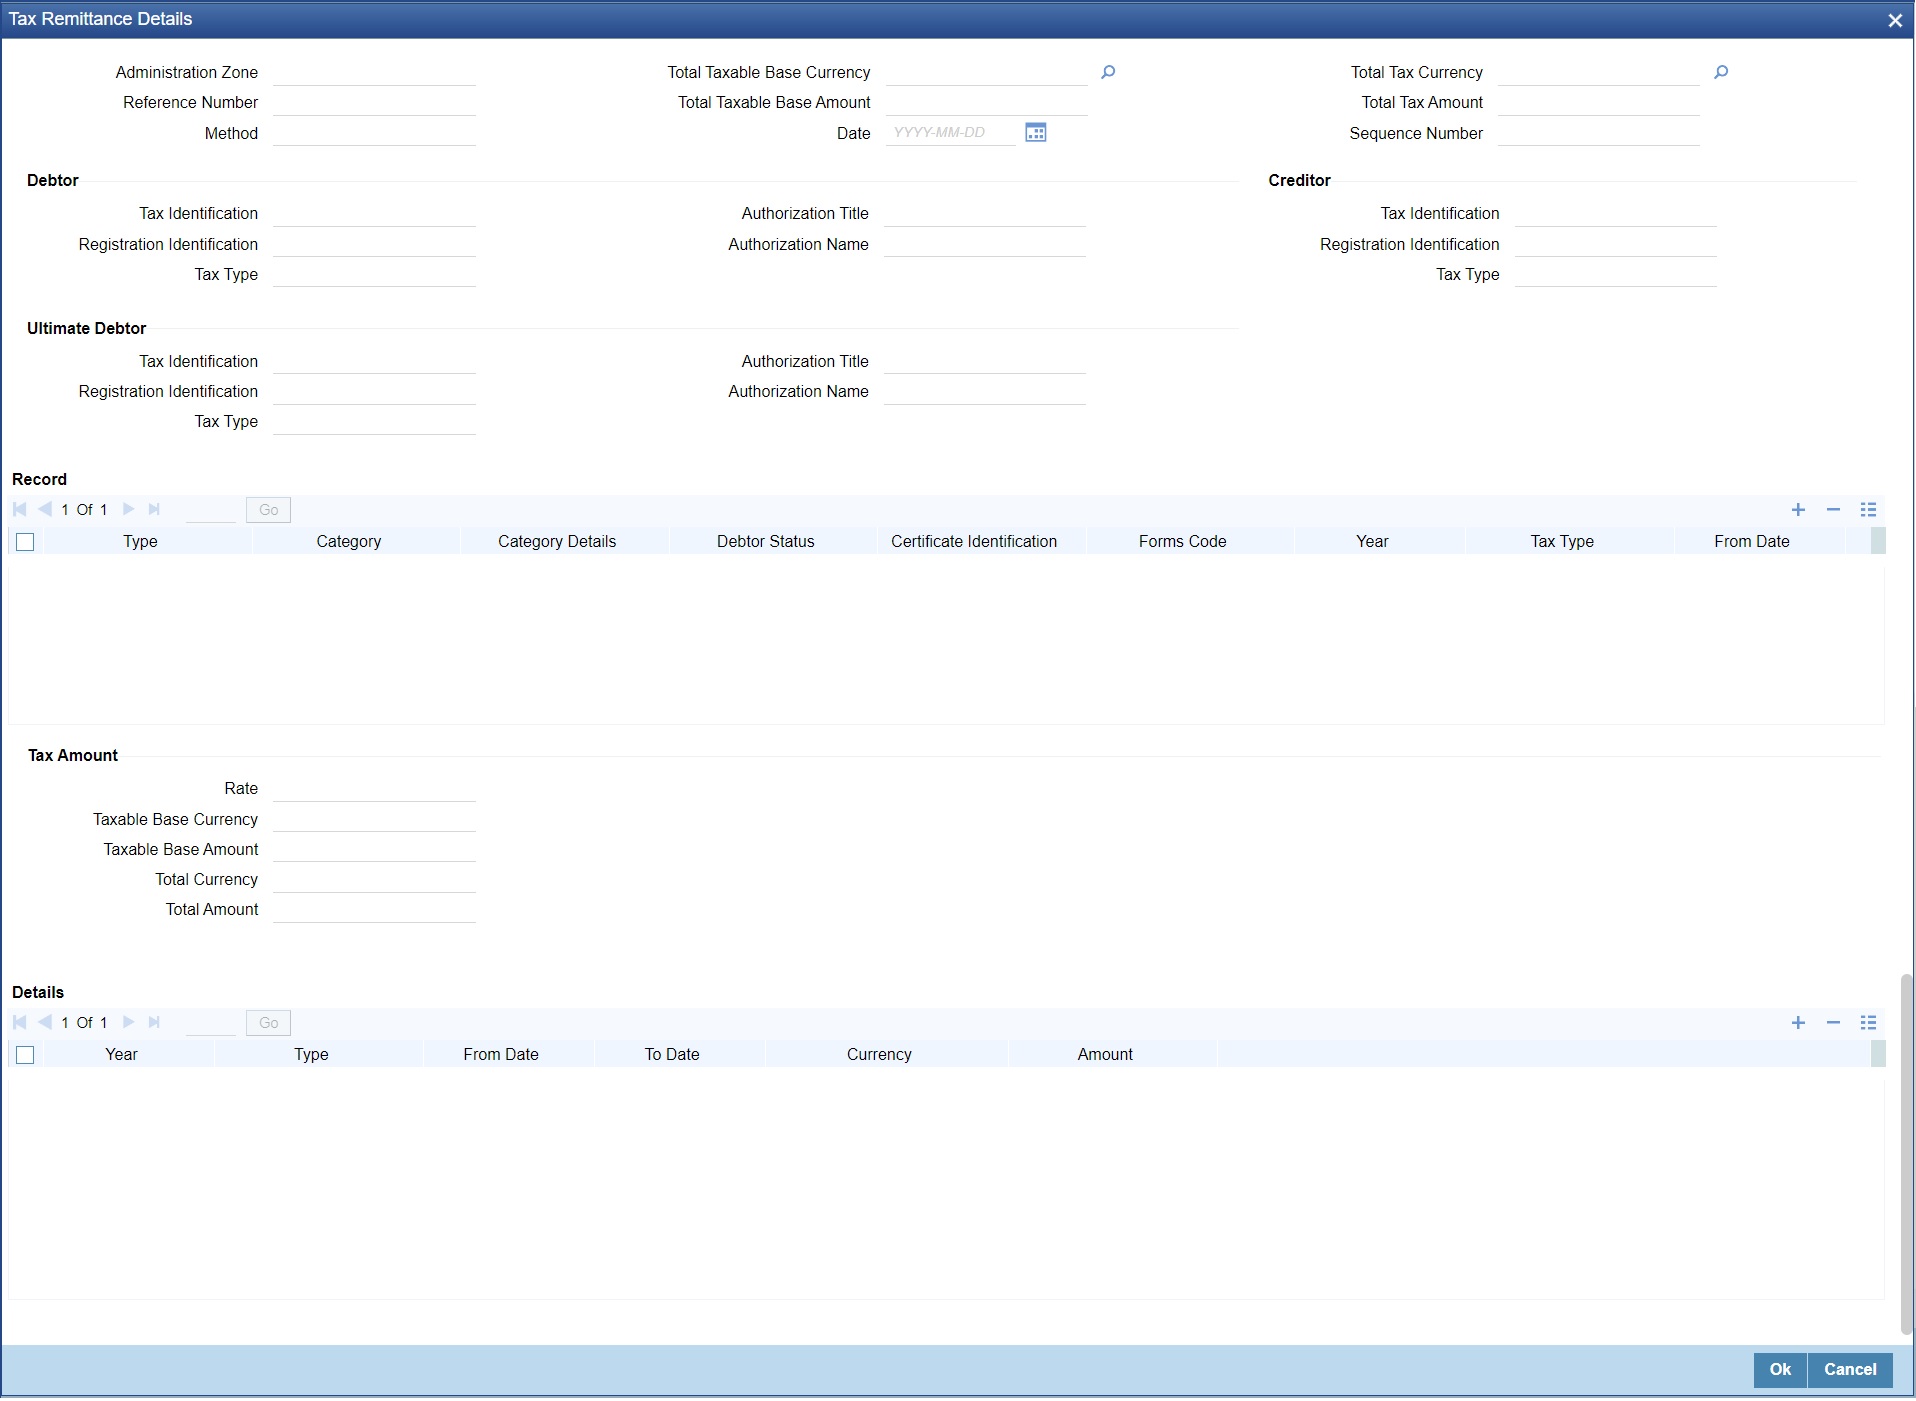Click the Total Taxable Base Amount field
The image size is (1916, 1401).
[x=986, y=102]
